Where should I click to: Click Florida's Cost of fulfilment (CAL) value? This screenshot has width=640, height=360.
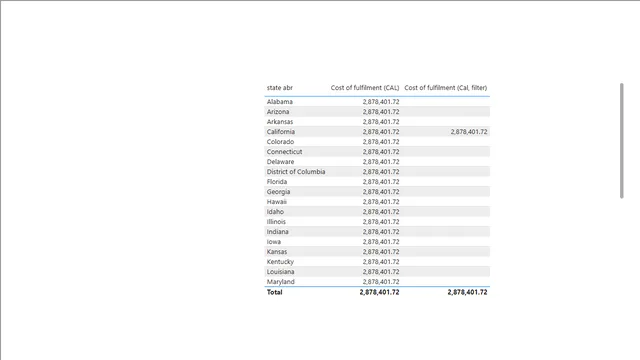[x=381, y=182]
